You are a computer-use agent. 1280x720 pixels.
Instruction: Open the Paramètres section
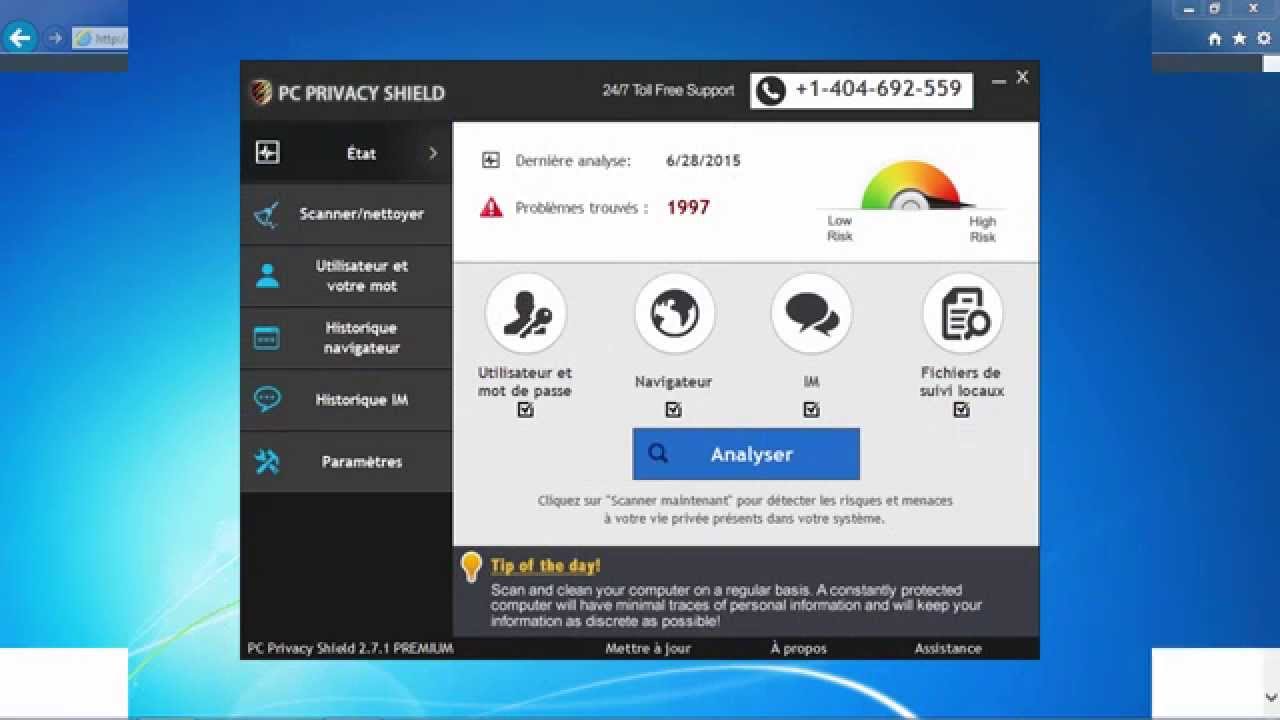[346, 462]
